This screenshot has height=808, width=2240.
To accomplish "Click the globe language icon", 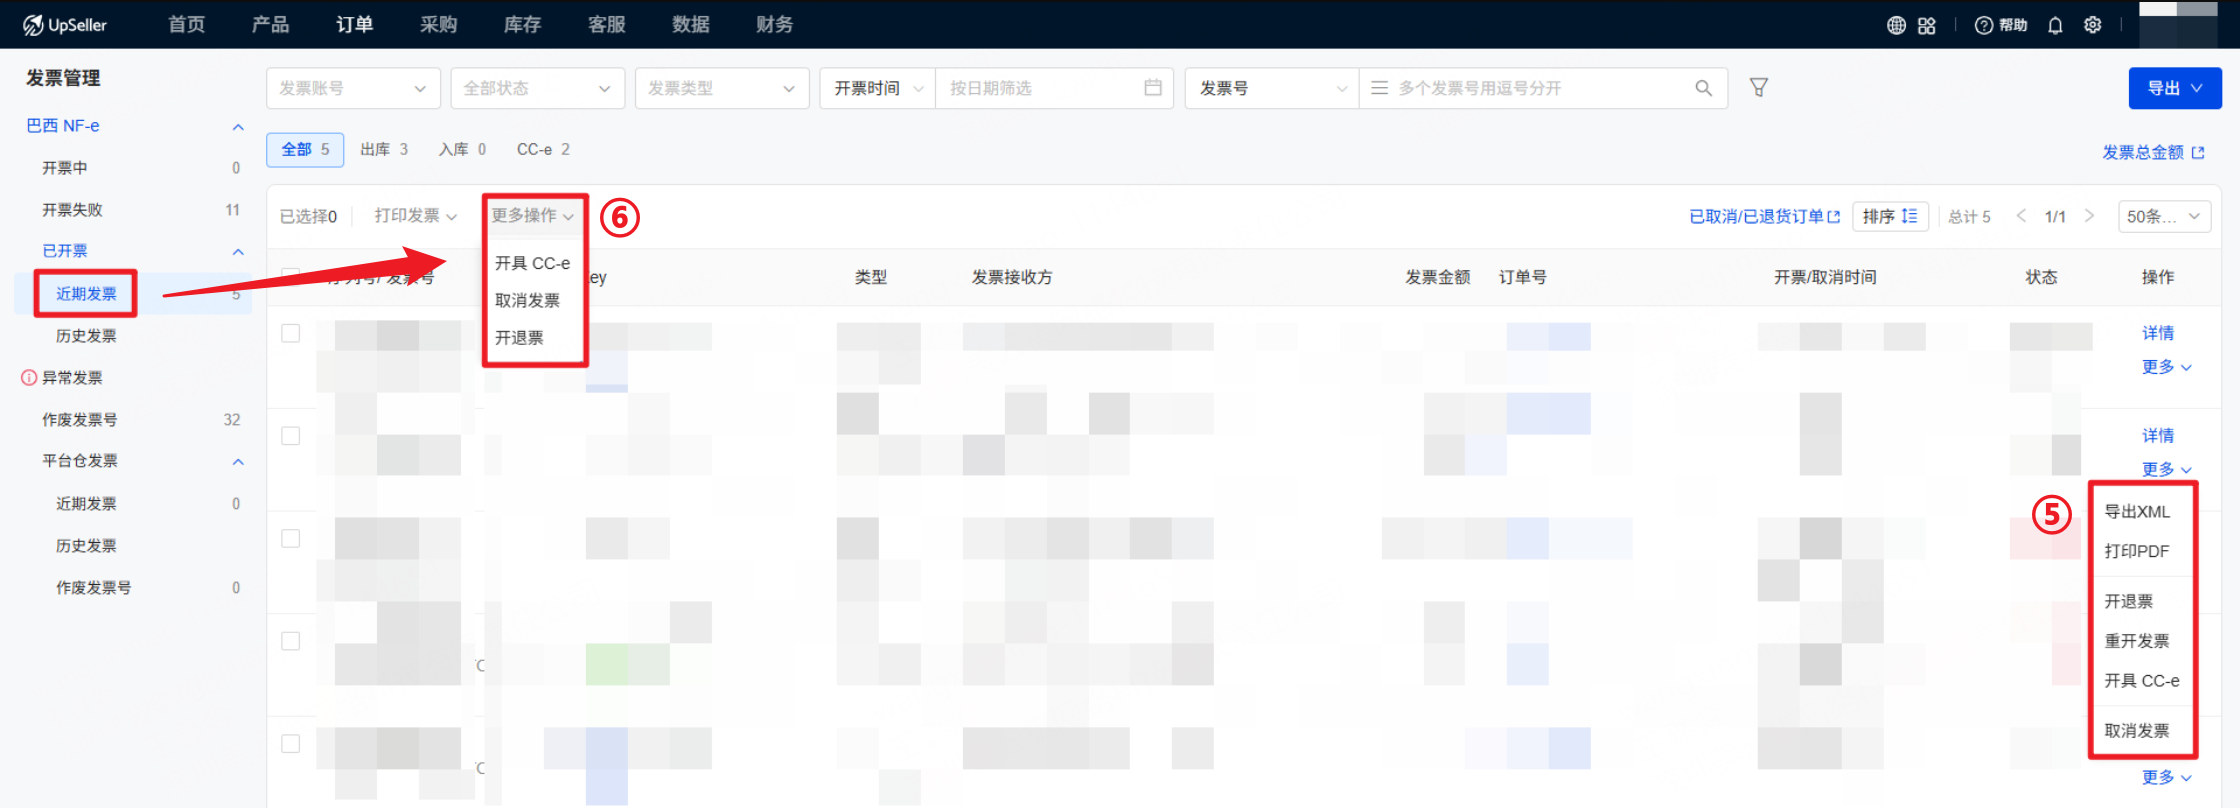I will coord(1896,25).
